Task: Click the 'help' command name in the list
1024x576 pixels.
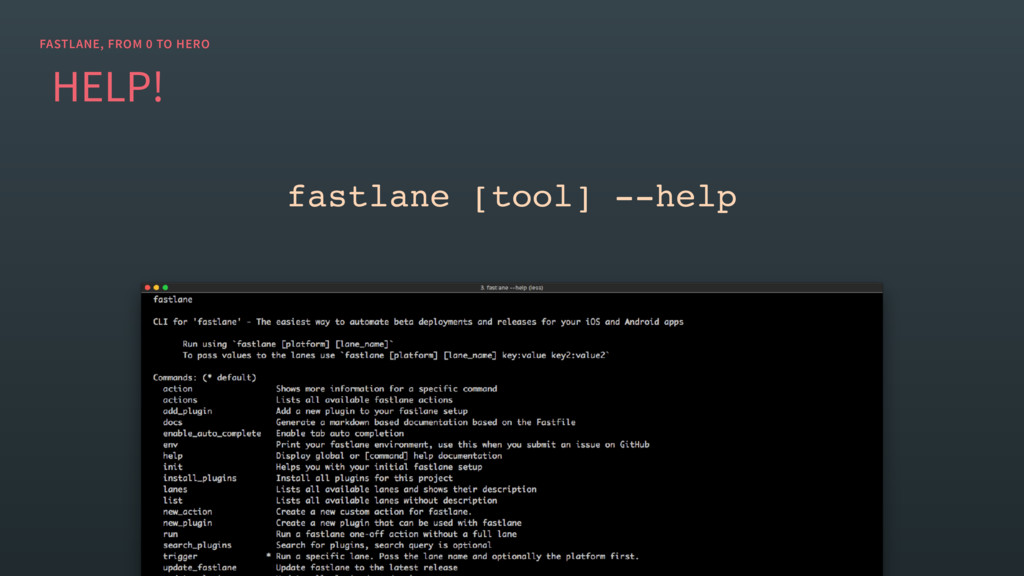Action: (172, 456)
